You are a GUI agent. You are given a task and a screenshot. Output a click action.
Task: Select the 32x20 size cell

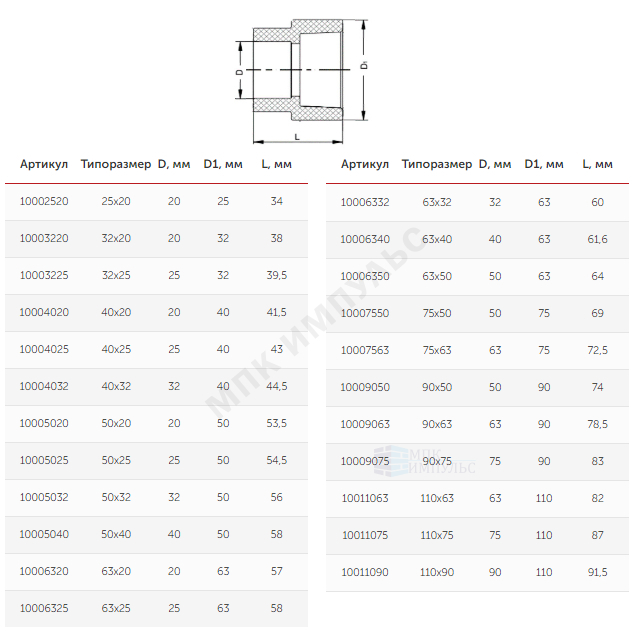[116, 238]
